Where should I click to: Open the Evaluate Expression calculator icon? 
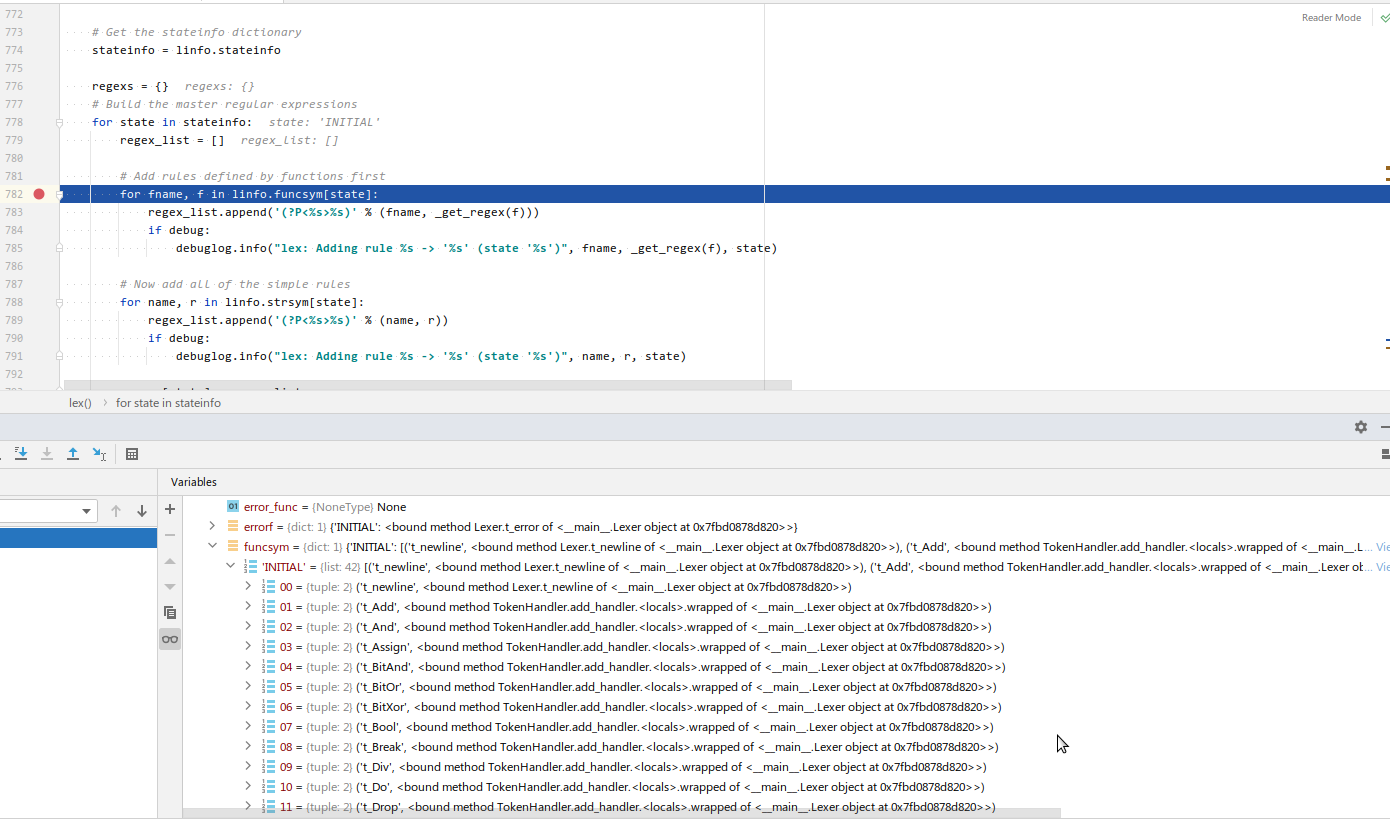(x=132, y=453)
